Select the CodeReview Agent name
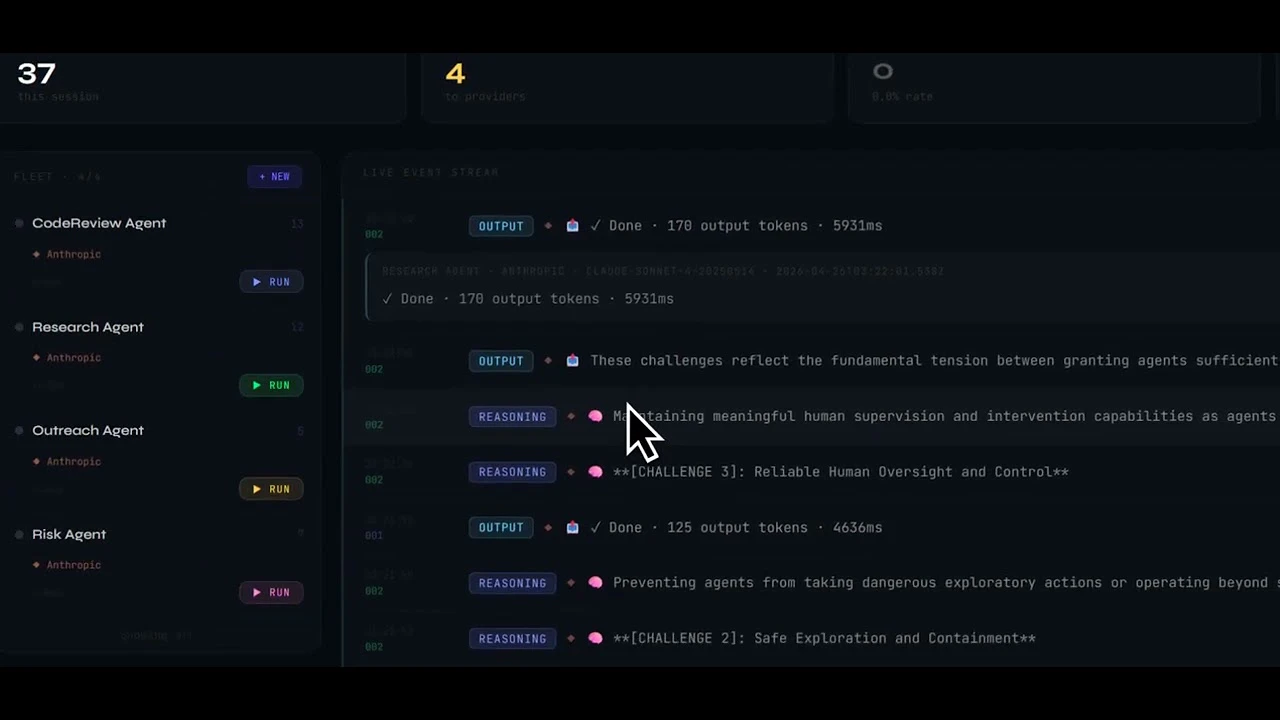The height and width of the screenshot is (720, 1280). (99, 223)
